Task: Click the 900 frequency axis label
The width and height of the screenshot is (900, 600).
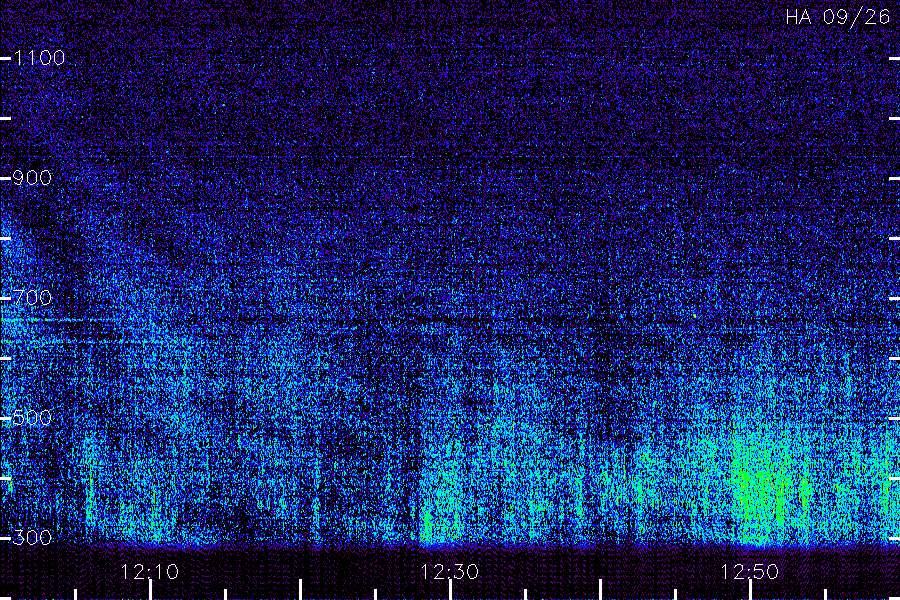Action: coord(32,178)
